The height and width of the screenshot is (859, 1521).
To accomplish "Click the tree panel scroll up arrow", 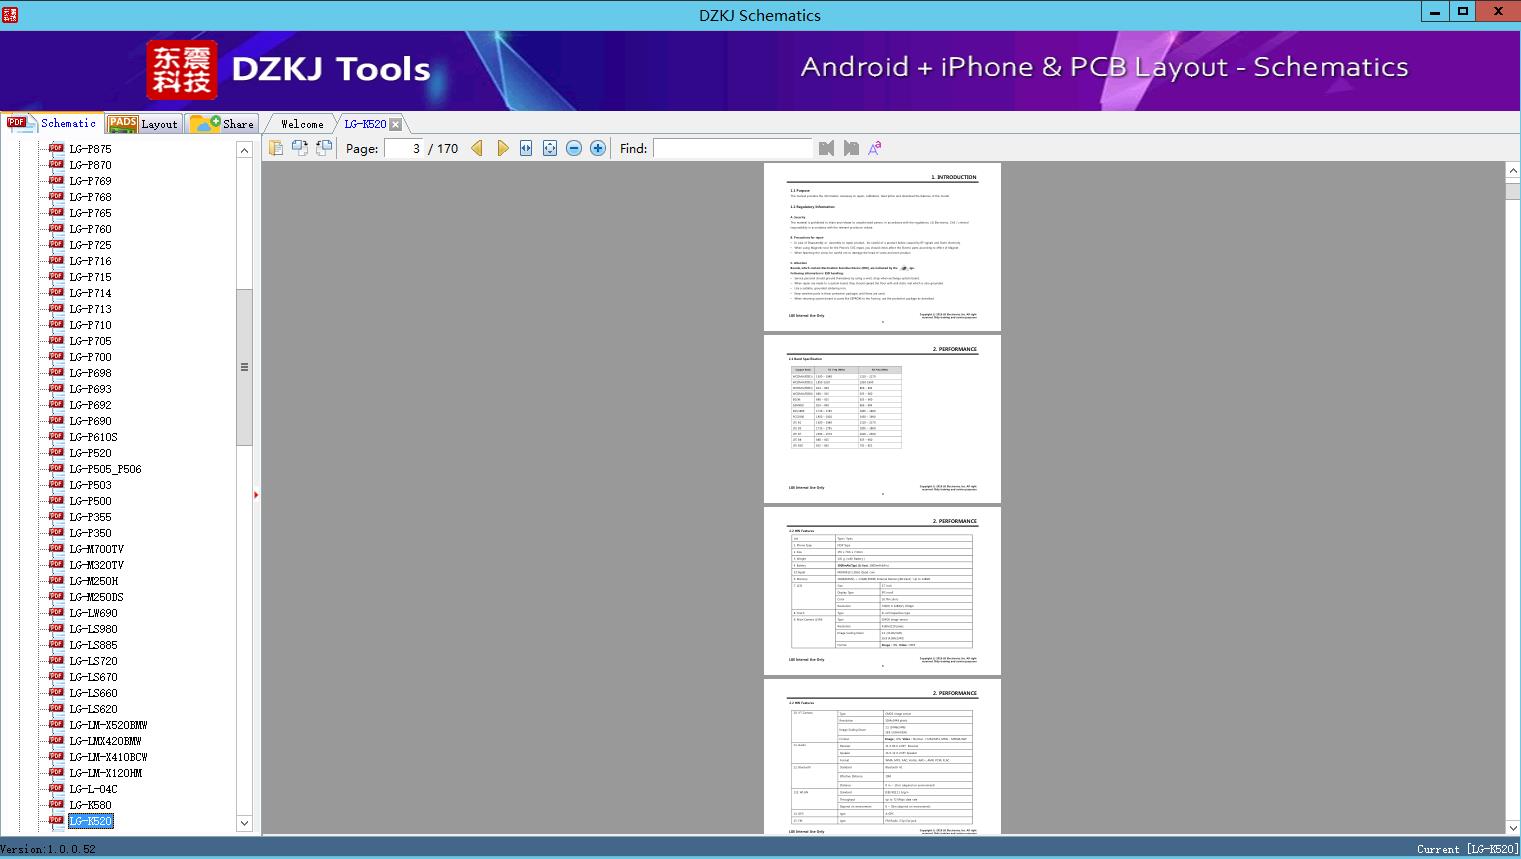I will [x=244, y=150].
